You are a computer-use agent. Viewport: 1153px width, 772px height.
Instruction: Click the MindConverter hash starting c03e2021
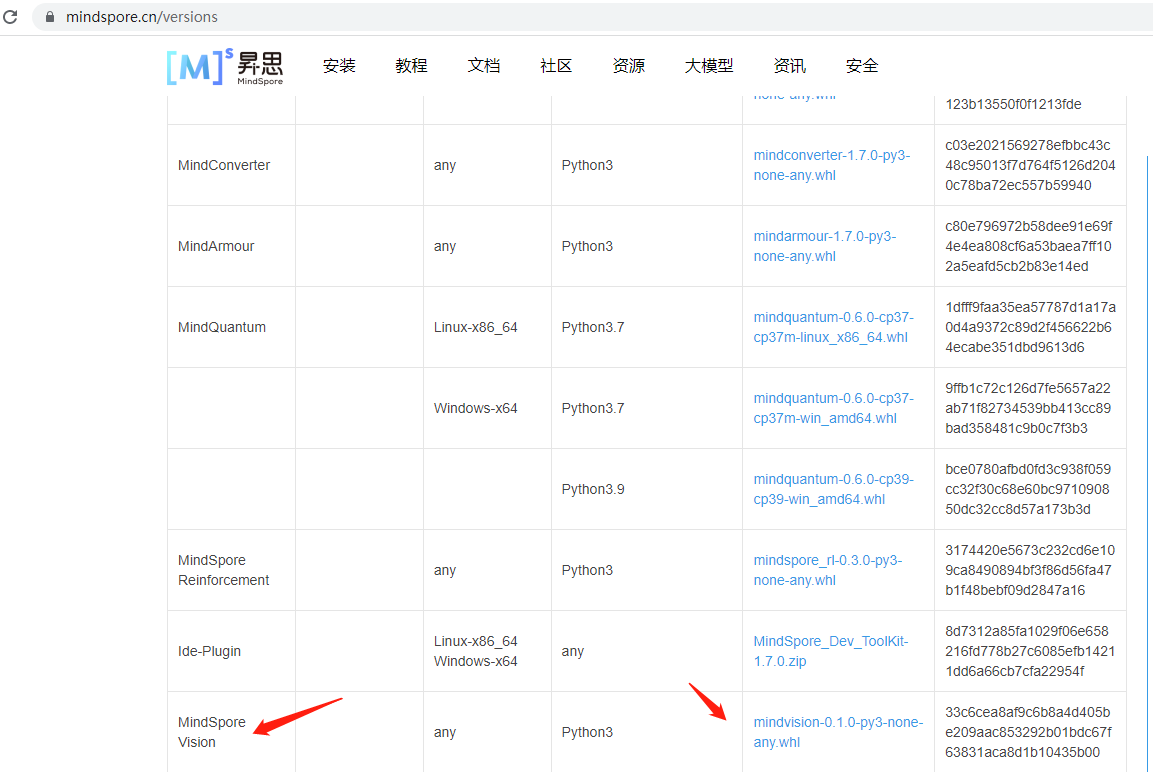pos(1029,165)
